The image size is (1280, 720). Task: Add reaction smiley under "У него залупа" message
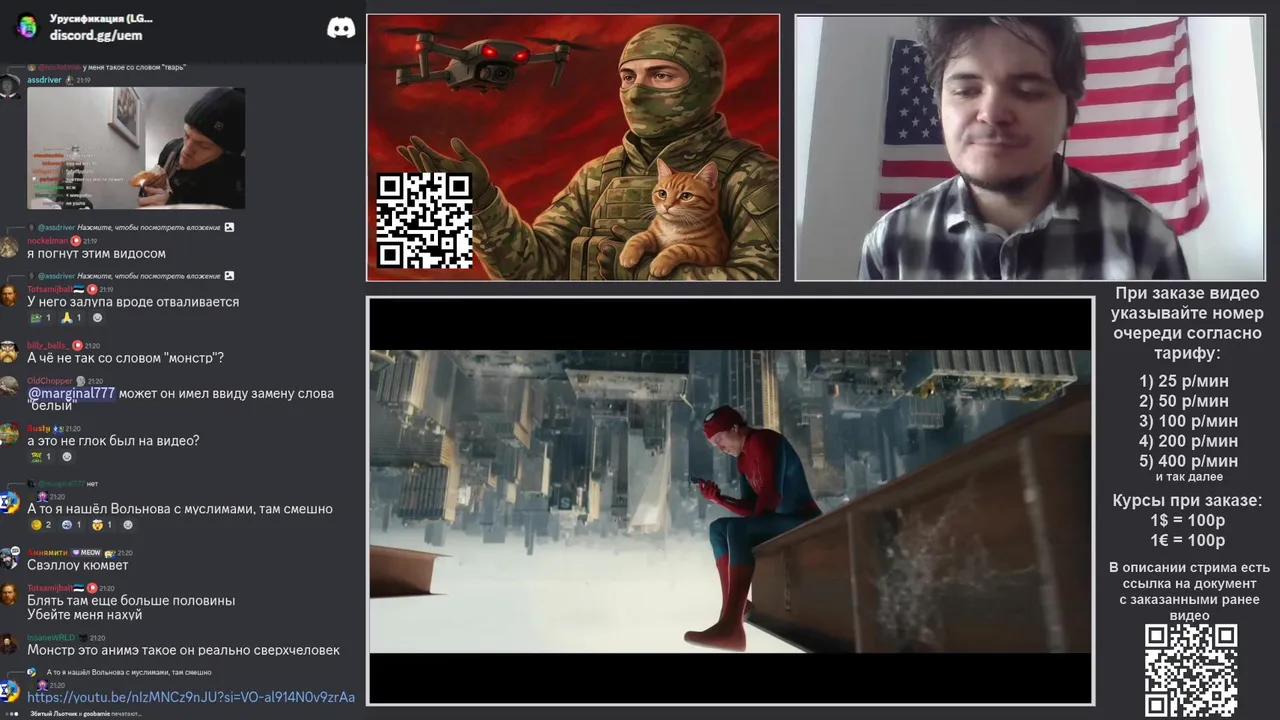[x=97, y=318]
